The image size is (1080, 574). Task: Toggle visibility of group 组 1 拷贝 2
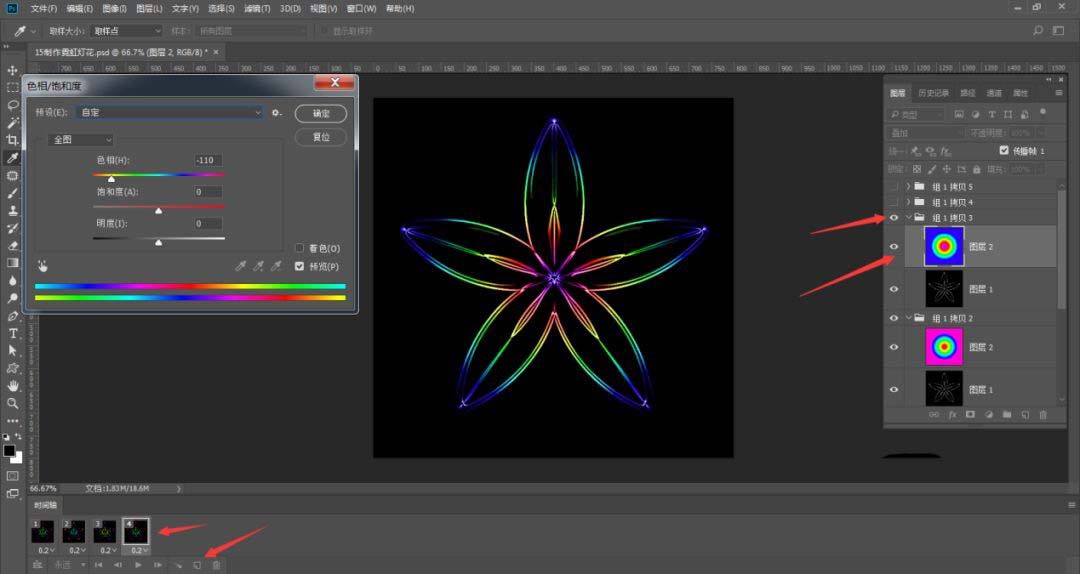894,318
